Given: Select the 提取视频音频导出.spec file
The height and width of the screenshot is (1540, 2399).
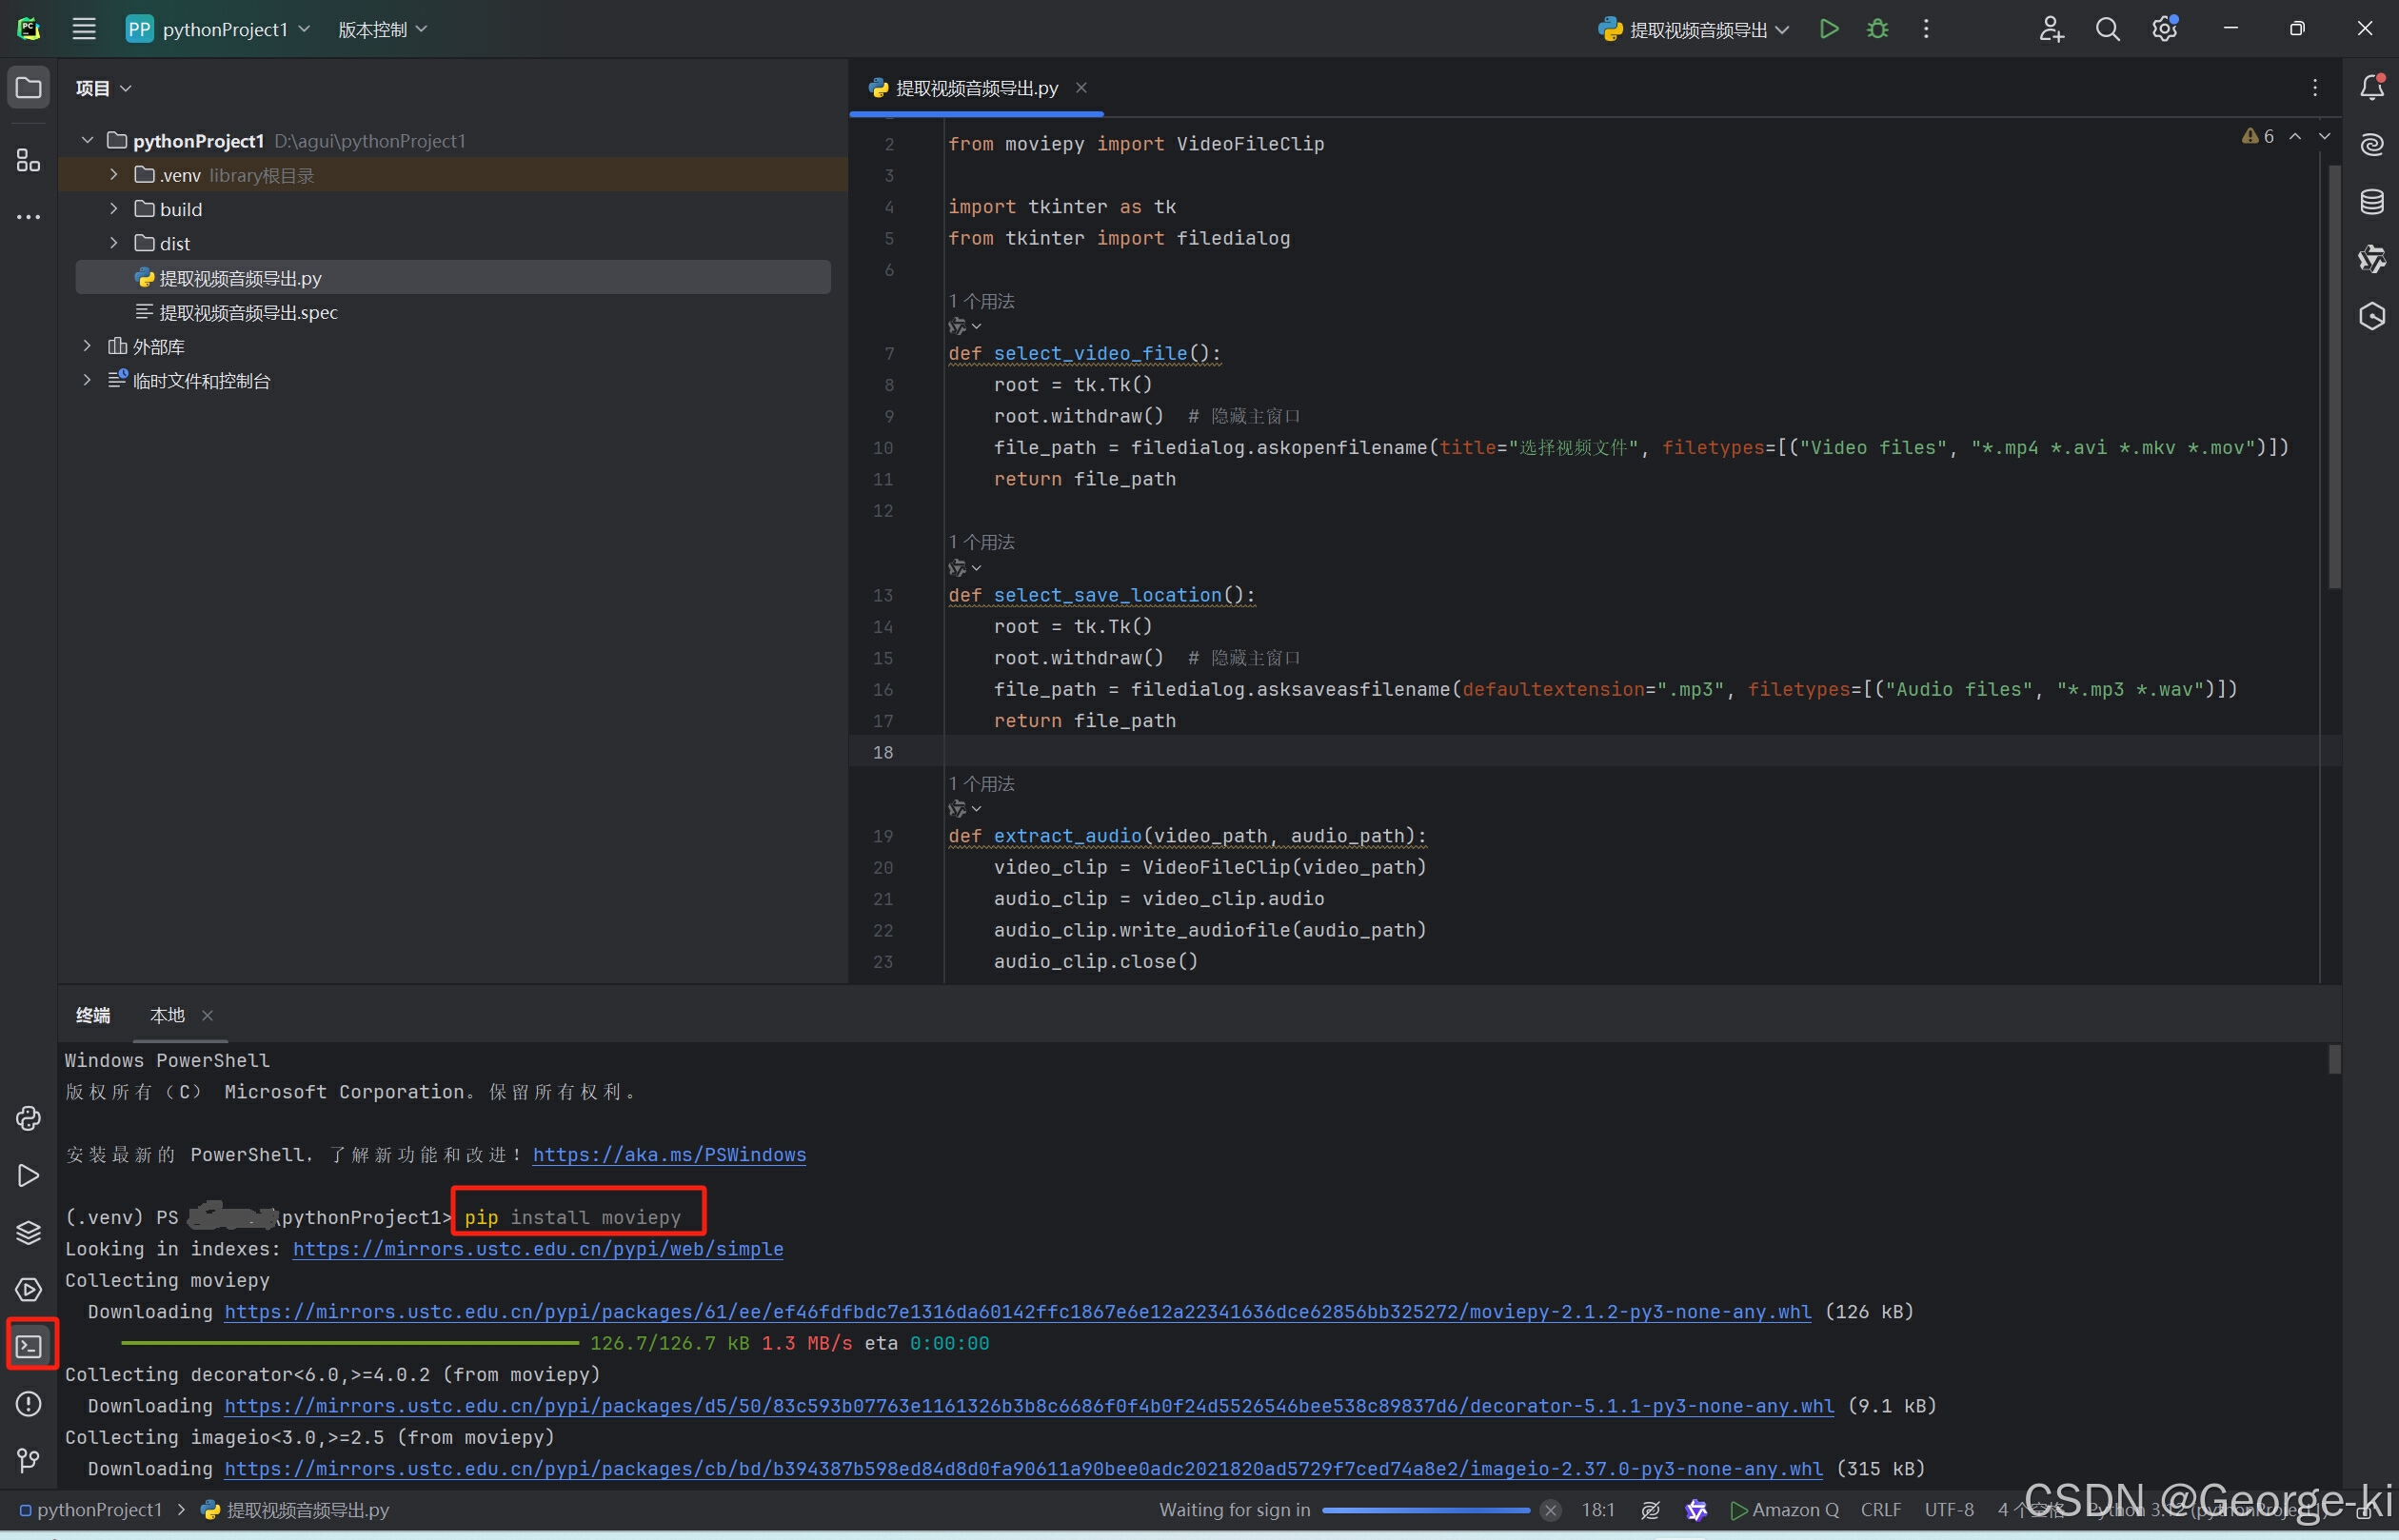Looking at the screenshot, I should click(248, 312).
